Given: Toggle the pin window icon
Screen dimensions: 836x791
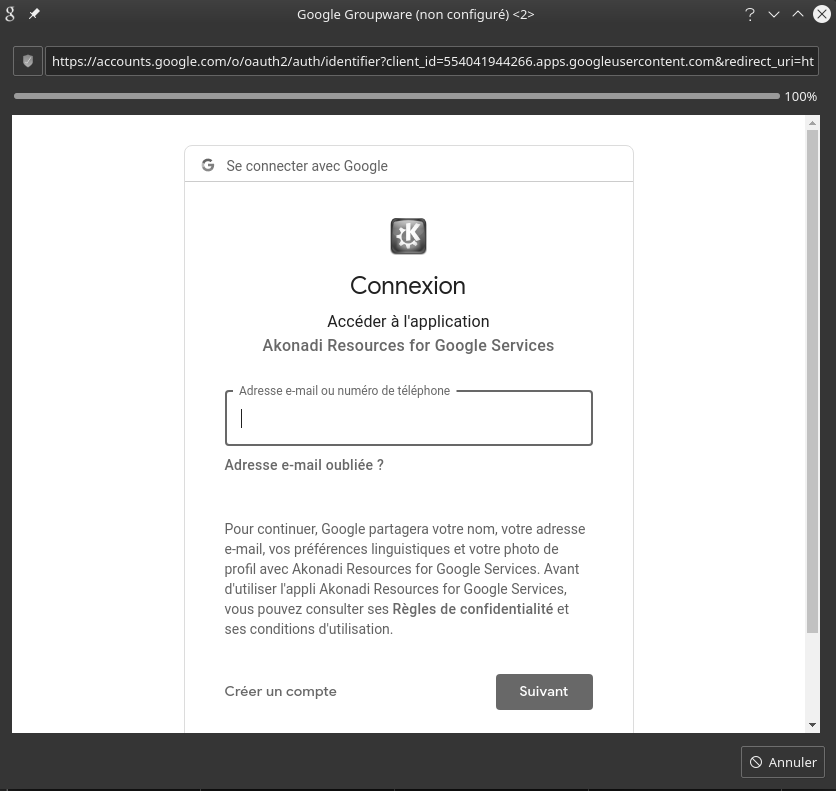Looking at the screenshot, I should point(34,14).
